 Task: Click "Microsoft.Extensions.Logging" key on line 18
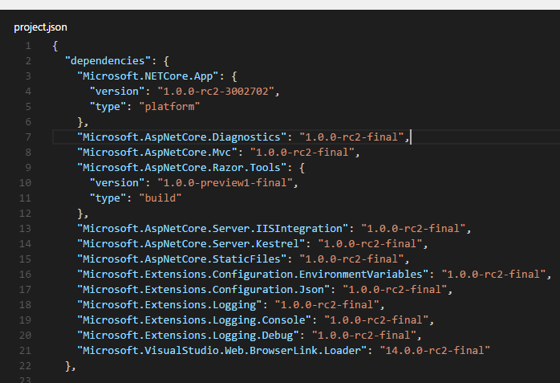(170, 305)
